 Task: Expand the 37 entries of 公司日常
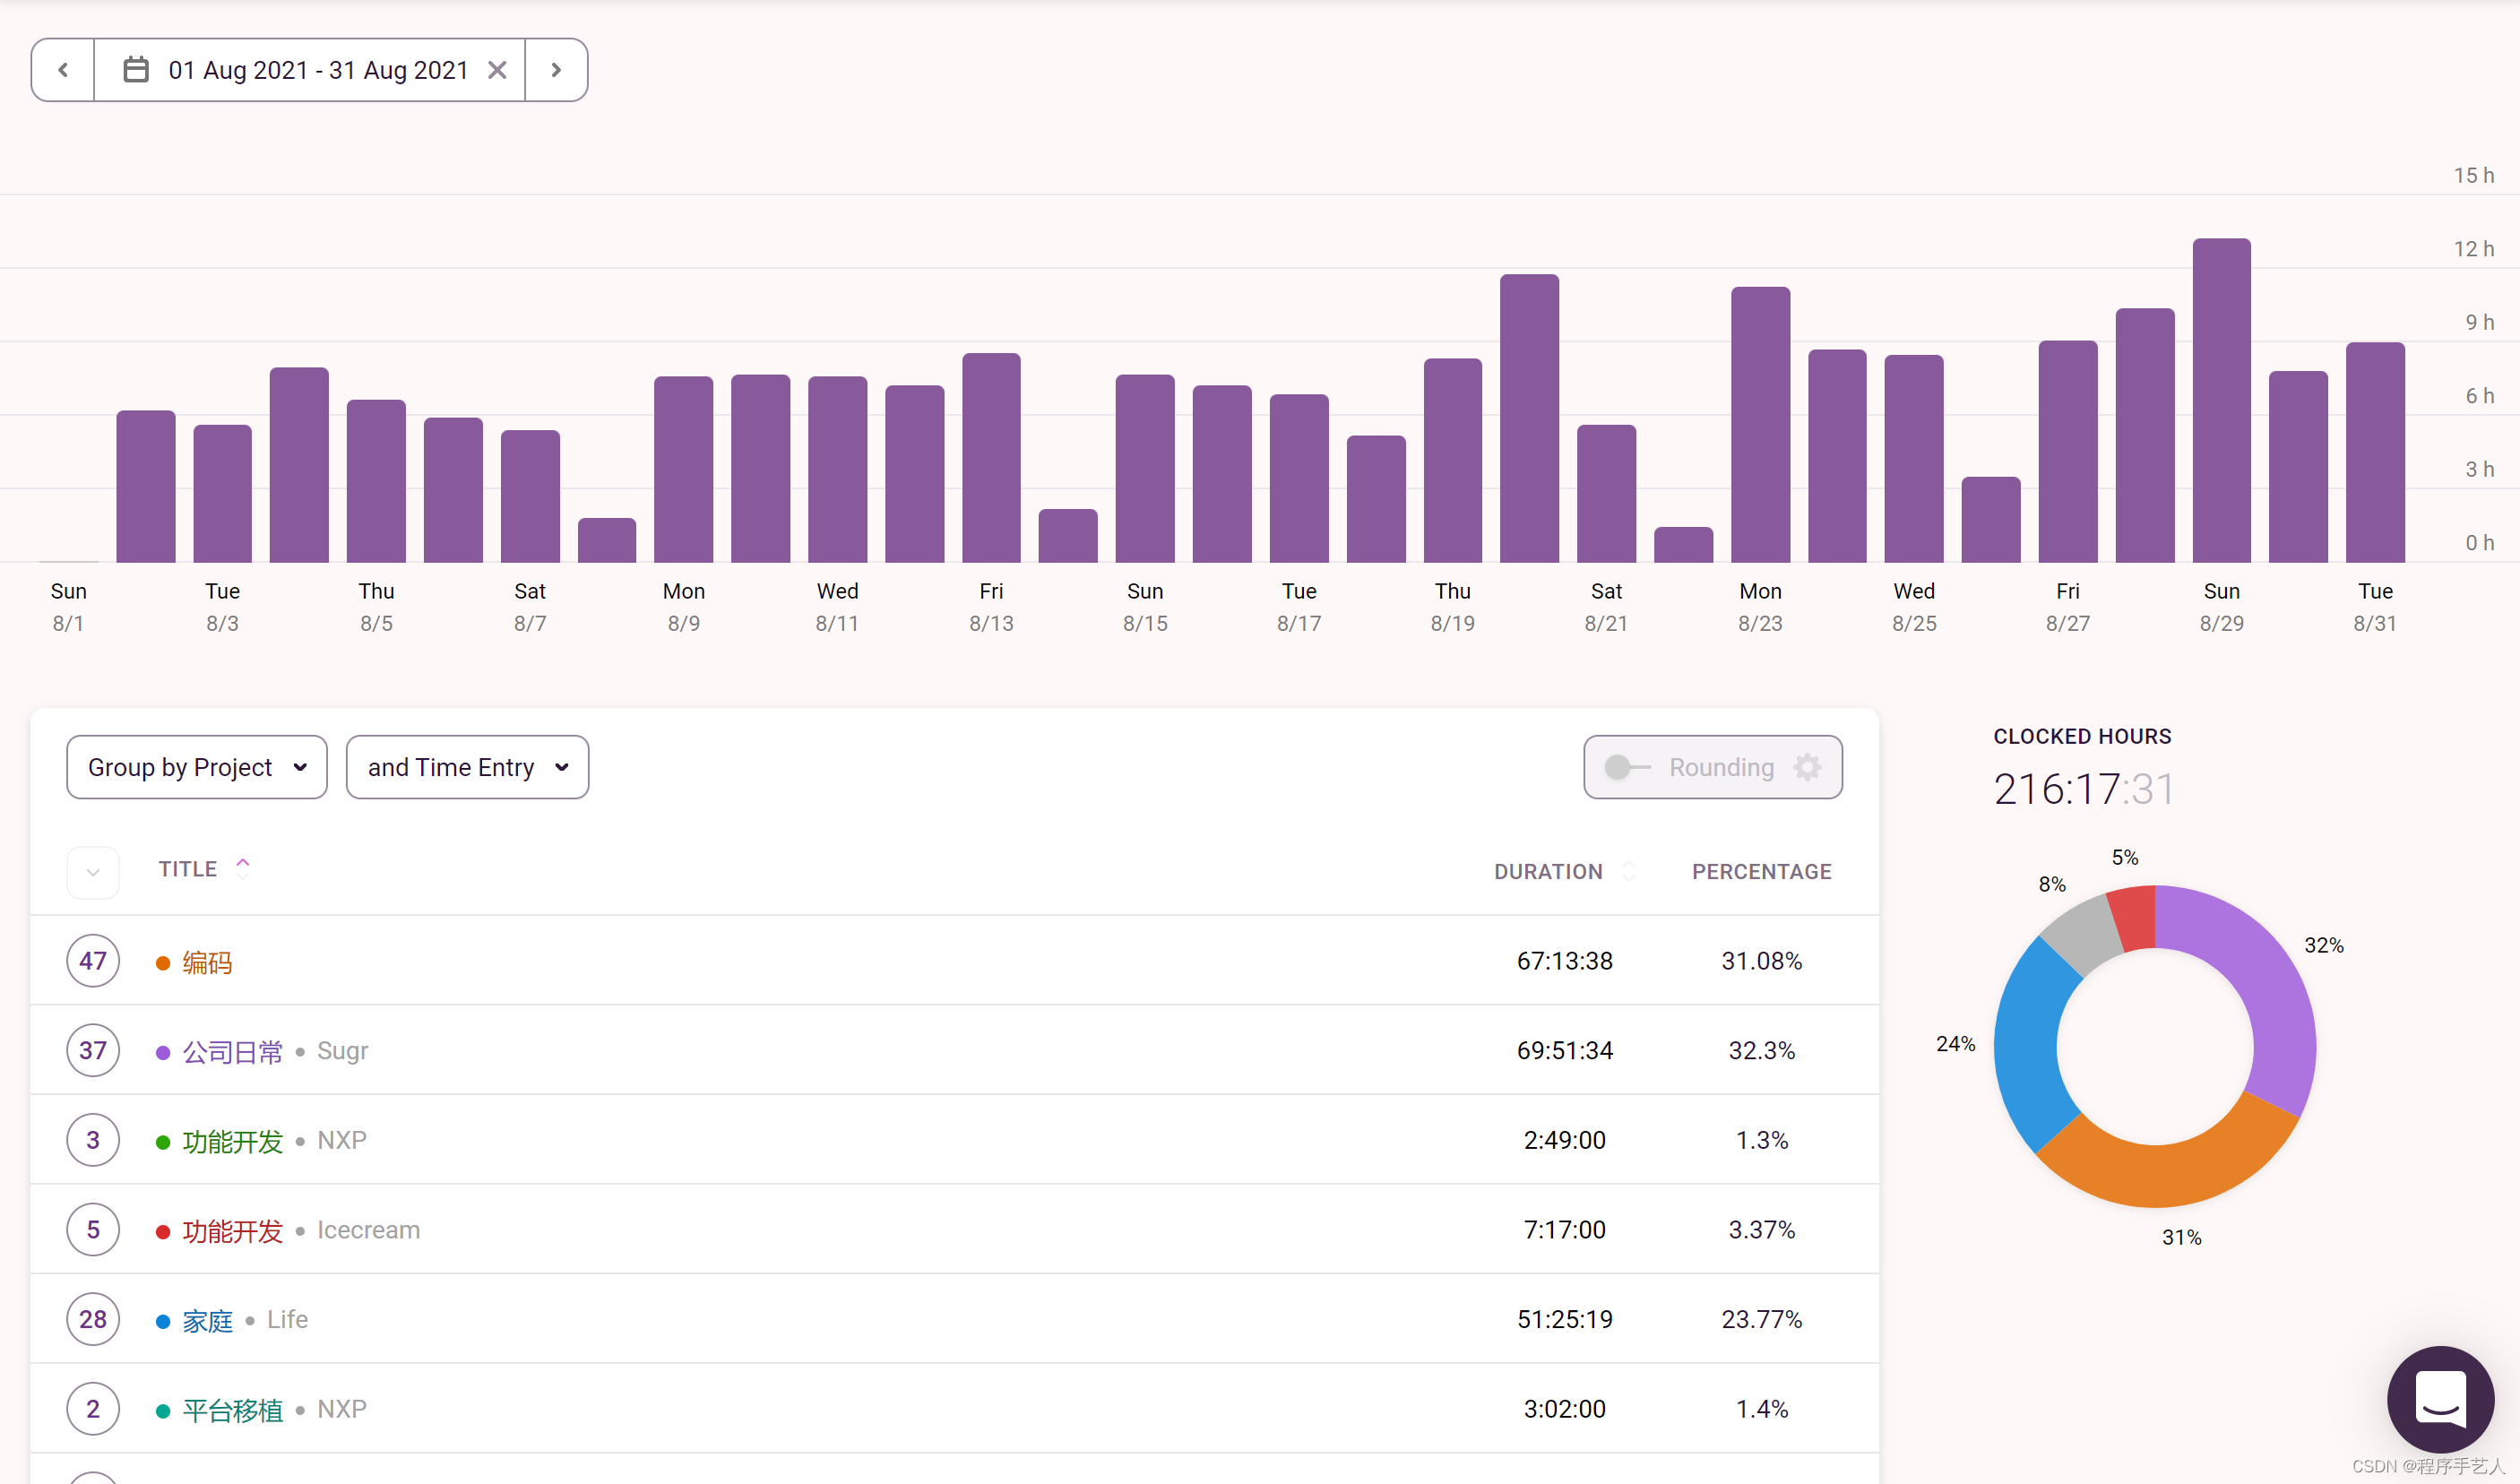(93, 1050)
